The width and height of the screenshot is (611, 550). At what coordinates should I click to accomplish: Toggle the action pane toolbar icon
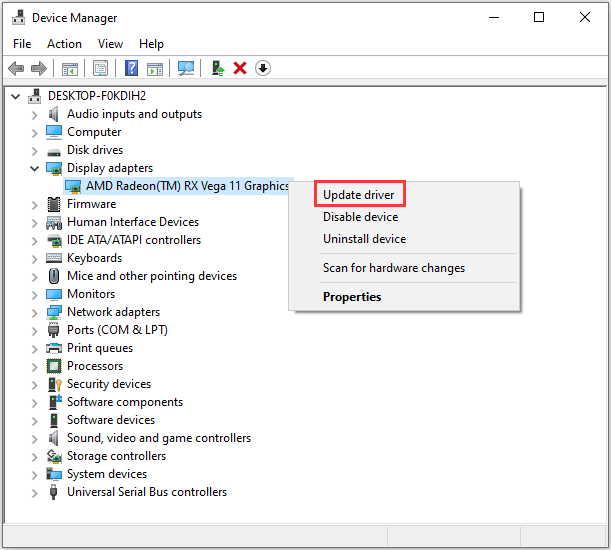(x=155, y=69)
